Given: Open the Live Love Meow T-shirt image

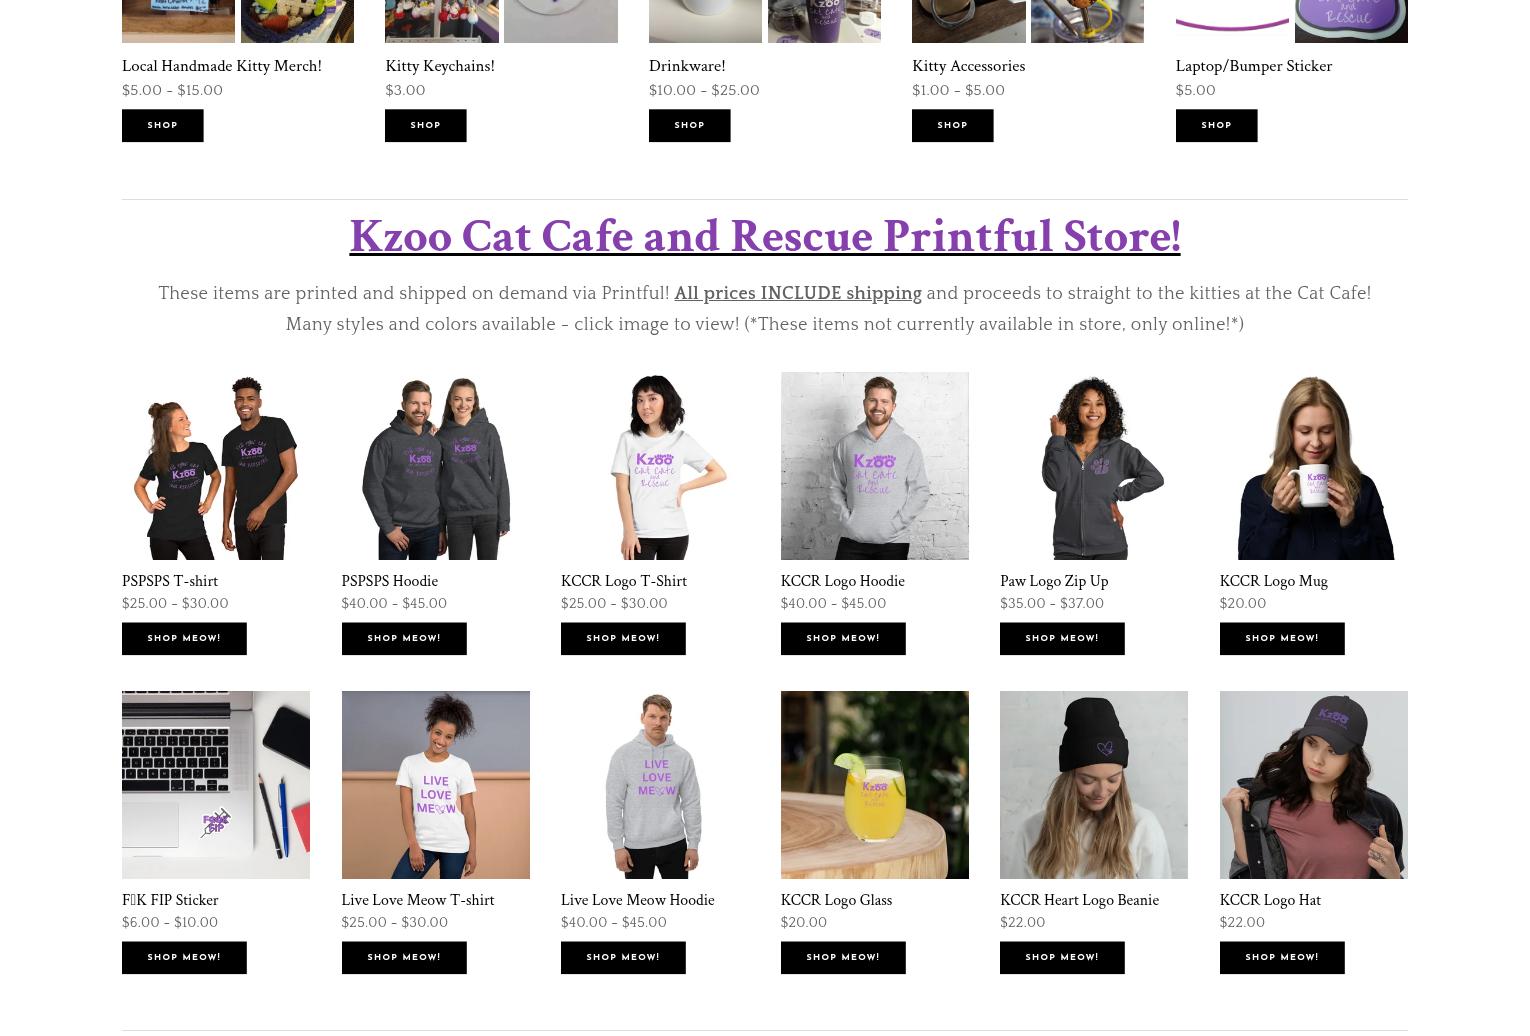Looking at the screenshot, I should tap(435, 784).
